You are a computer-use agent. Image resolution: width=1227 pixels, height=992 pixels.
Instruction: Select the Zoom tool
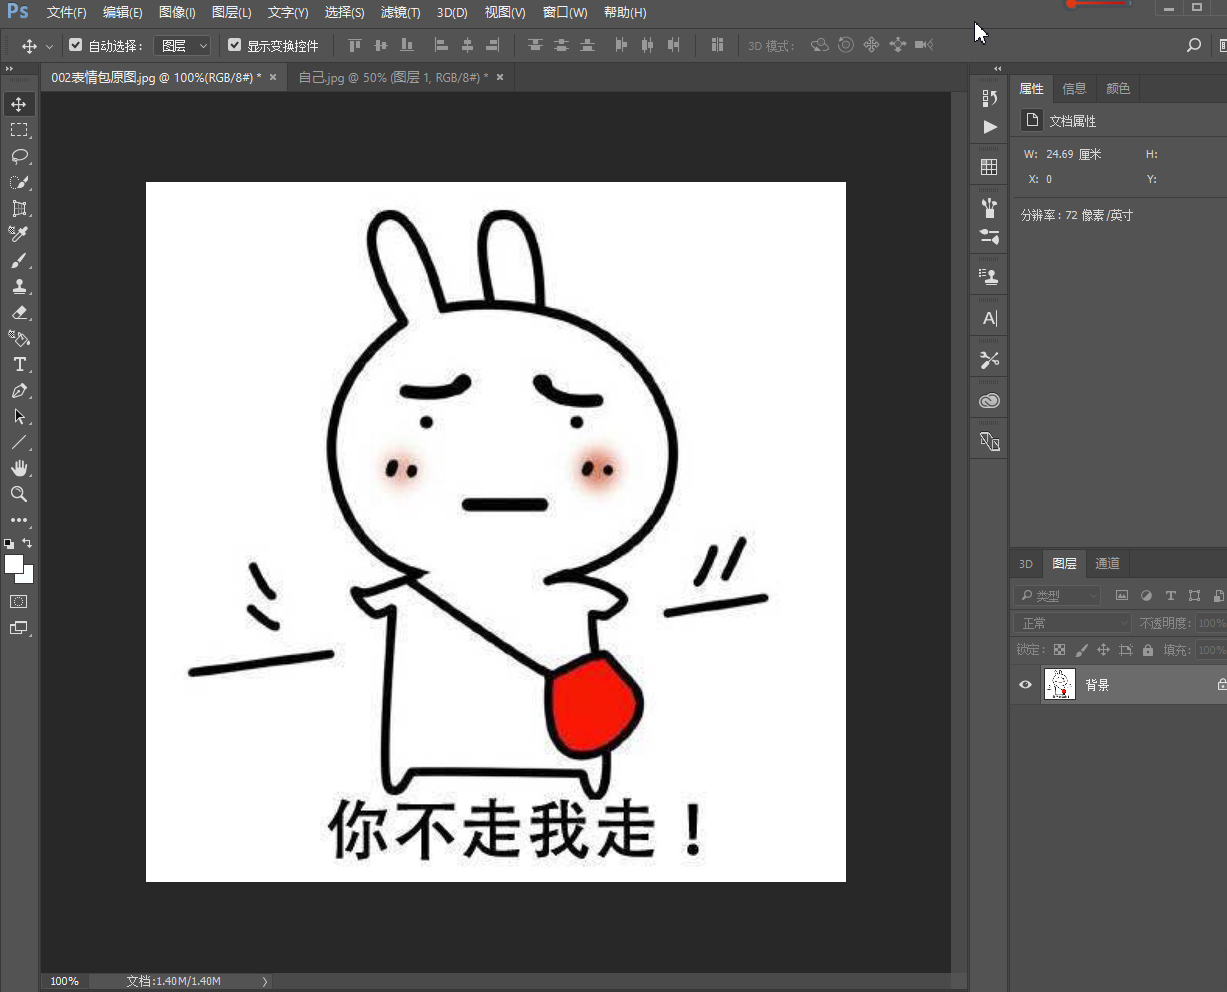tap(20, 494)
